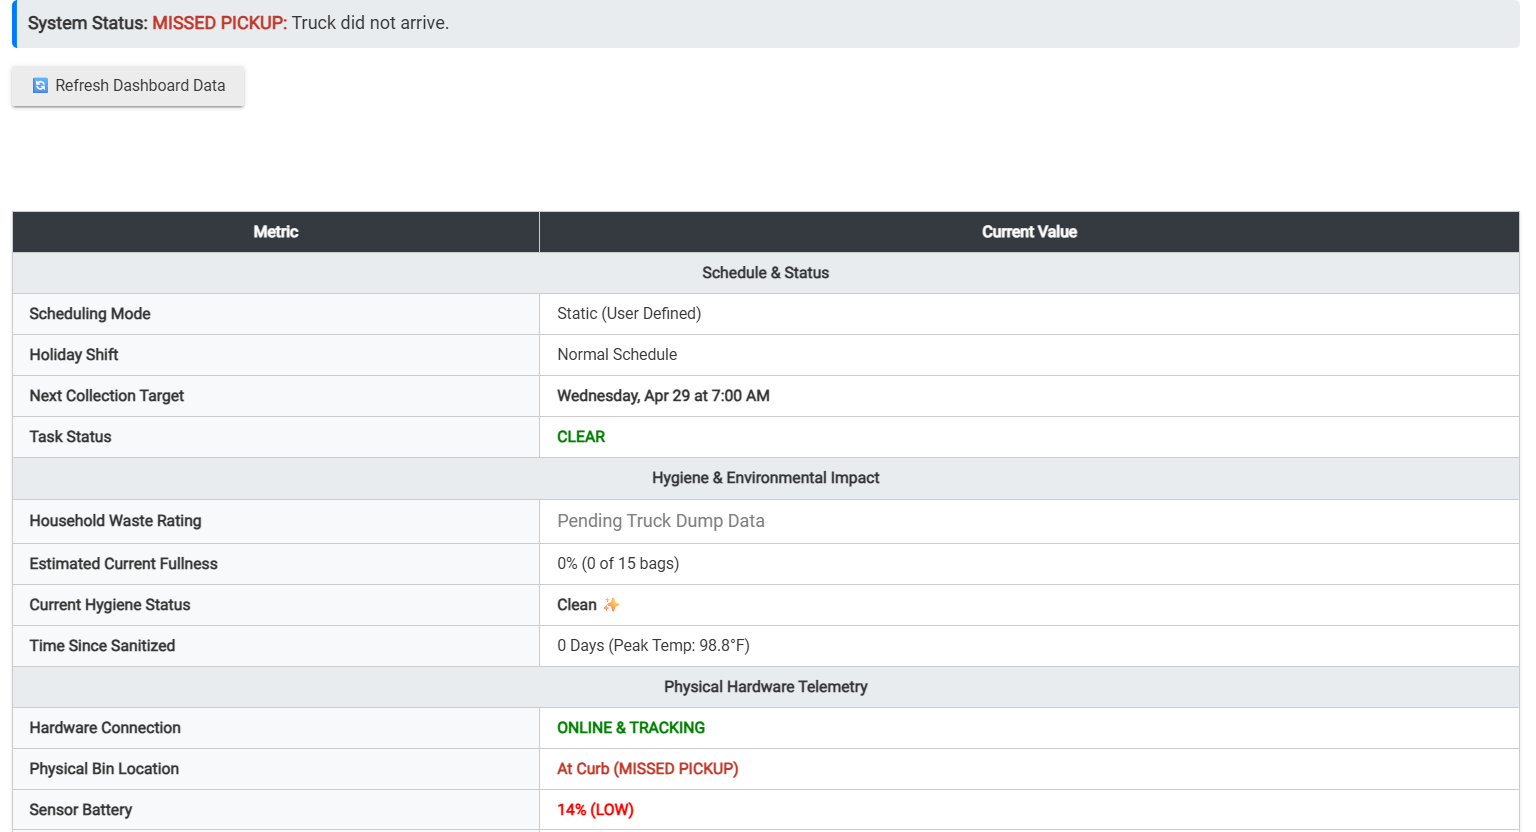1536x832 pixels.
Task: Click the Time Since Sanitized value
Action: coord(653,646)
